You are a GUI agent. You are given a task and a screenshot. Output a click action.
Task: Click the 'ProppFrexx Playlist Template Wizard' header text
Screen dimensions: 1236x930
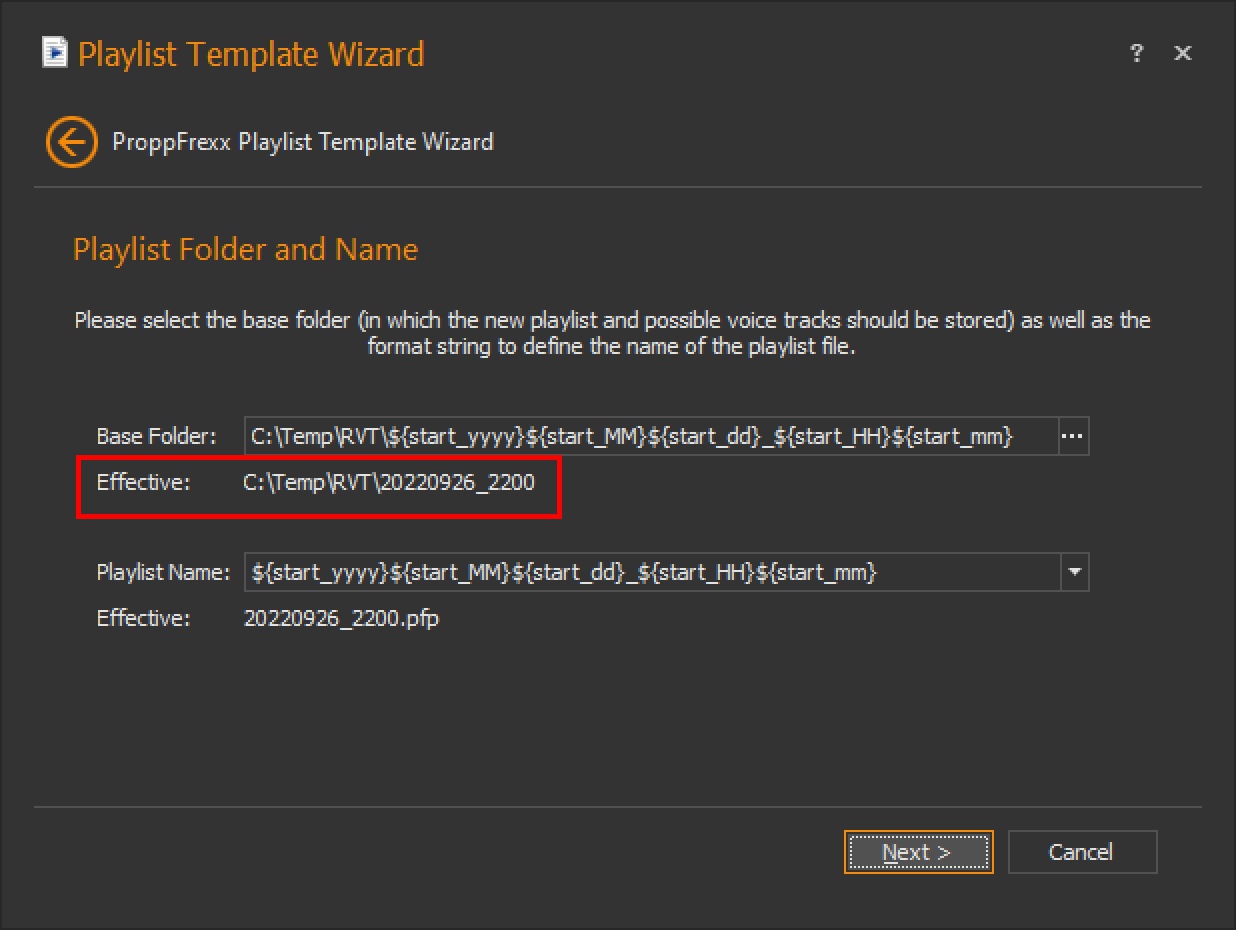[x=302, y=142]
